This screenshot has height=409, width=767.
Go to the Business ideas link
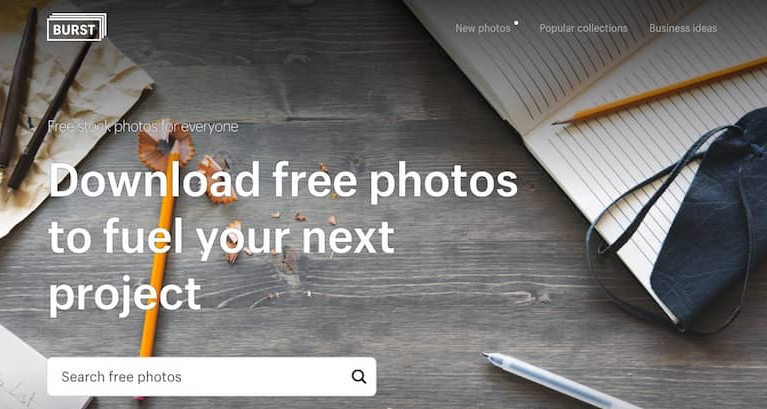(x=683, y=28)
